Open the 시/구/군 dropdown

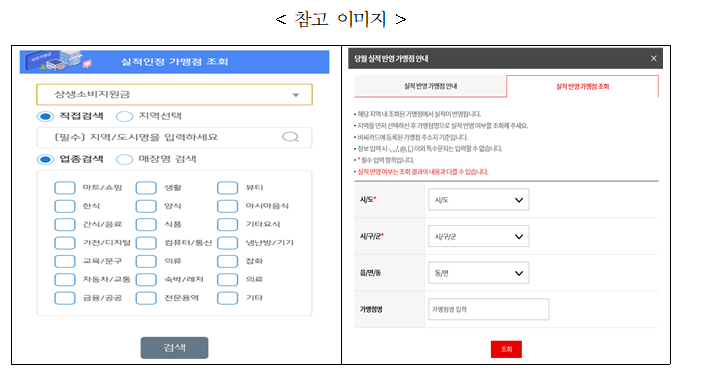point(479,236)
